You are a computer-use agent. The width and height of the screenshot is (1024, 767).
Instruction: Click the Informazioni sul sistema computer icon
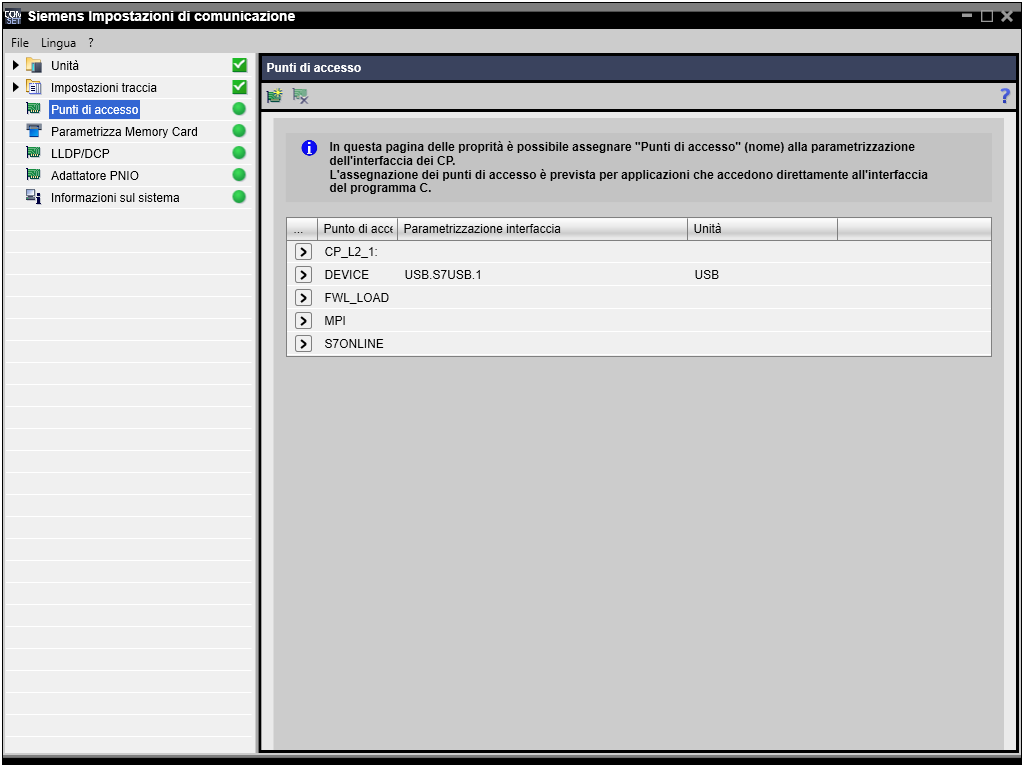(33, 197)
